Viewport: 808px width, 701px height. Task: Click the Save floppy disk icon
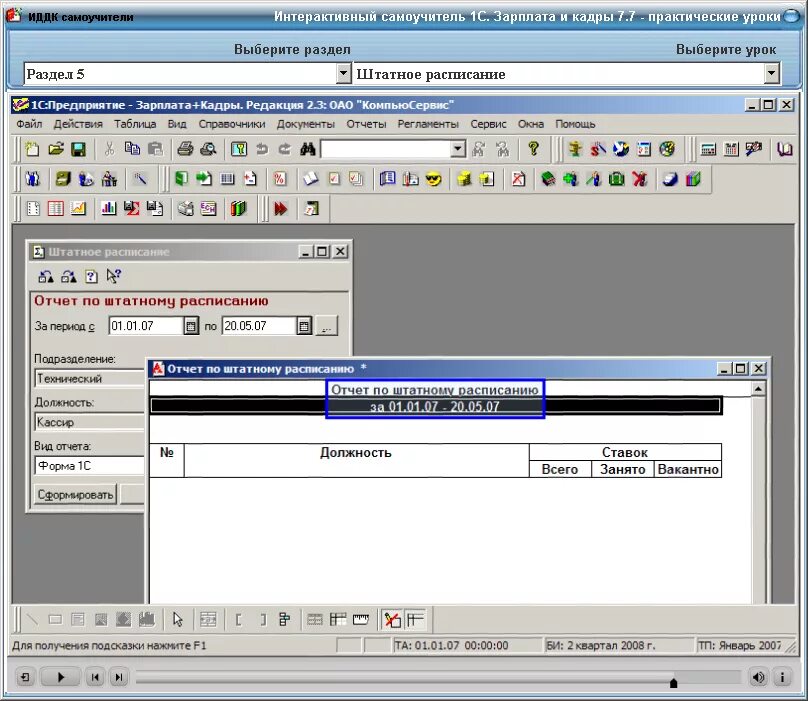tap(78, 149)
